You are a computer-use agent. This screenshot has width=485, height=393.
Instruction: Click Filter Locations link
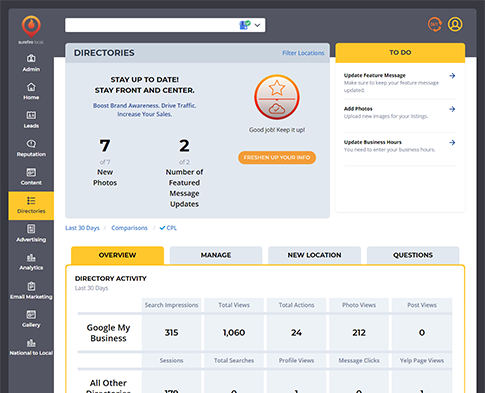[303, 53]
